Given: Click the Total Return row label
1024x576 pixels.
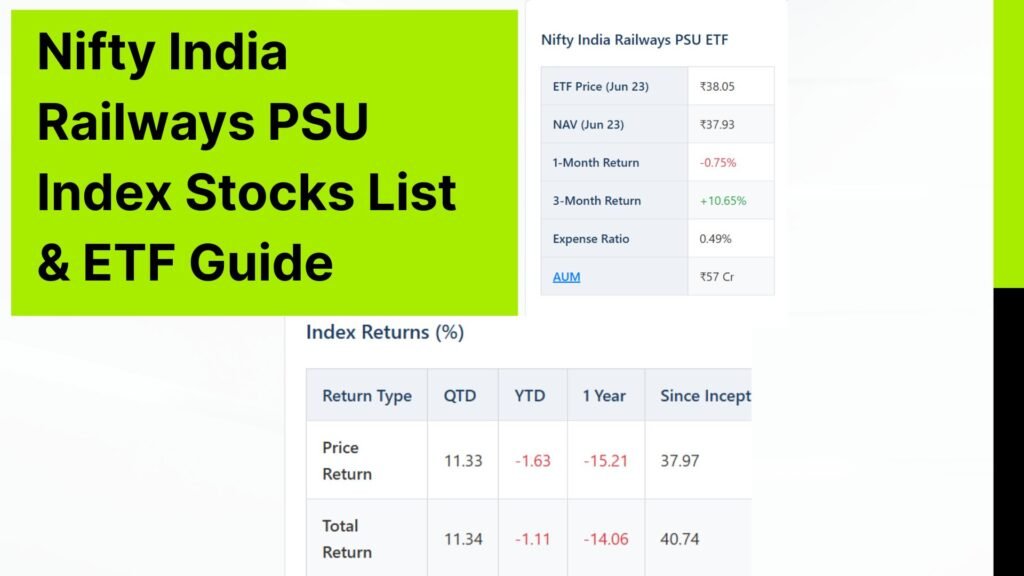Looking at the screenshot, I should point(347,539).
